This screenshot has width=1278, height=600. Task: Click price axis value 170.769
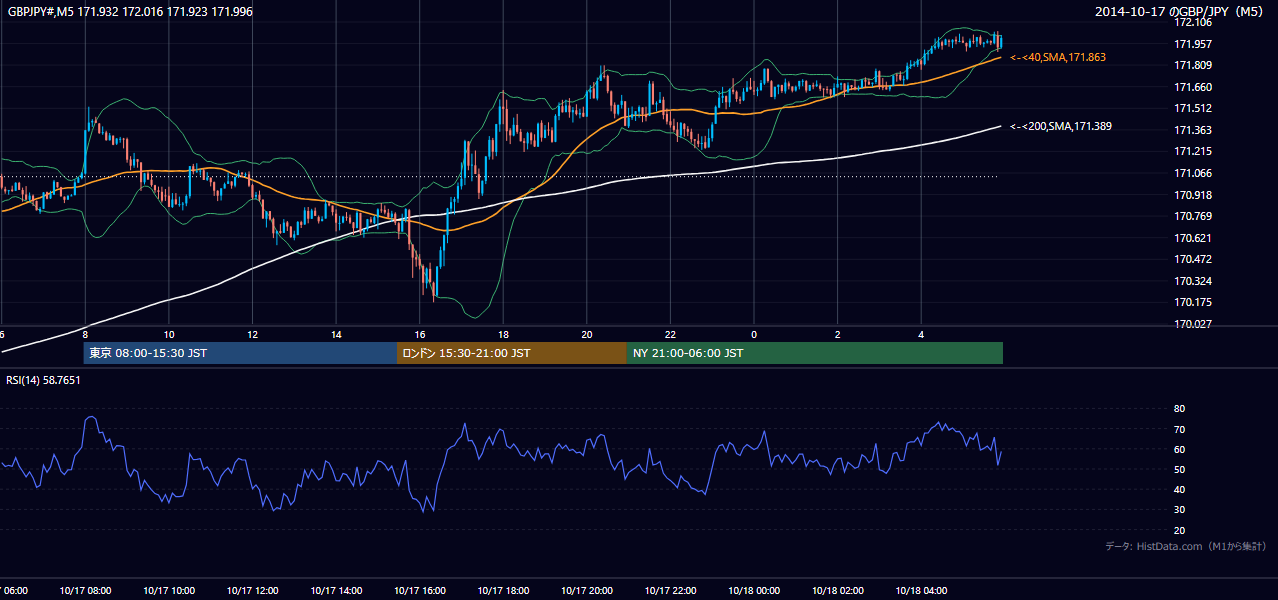tap(1193, 216)
